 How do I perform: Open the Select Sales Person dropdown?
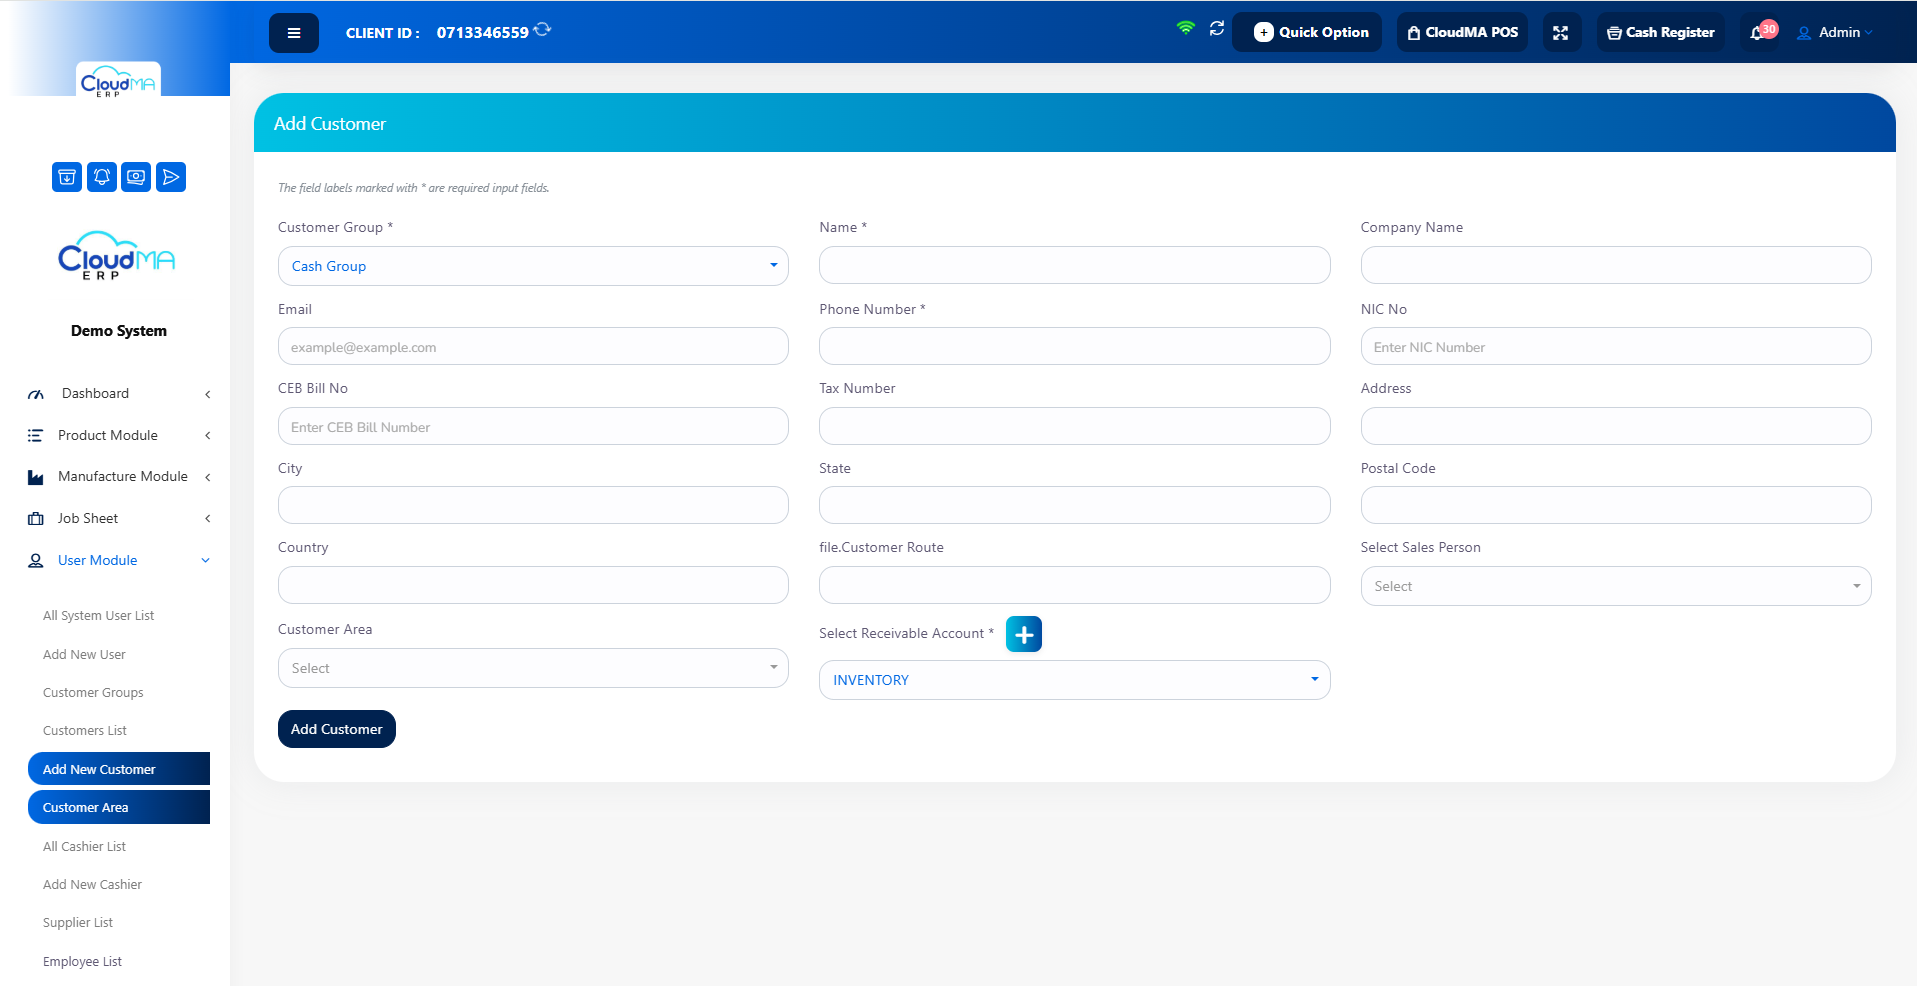pos(1616,586)
